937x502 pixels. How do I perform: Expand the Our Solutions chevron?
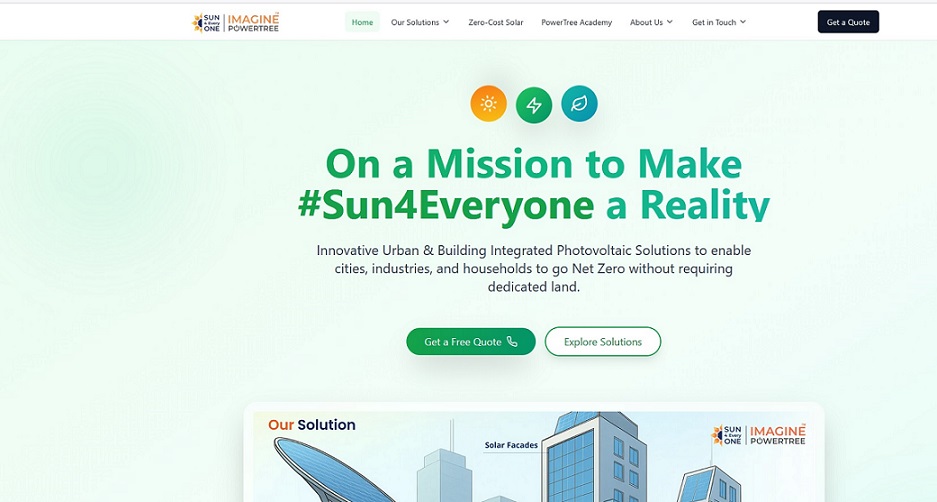pos(446,22)
